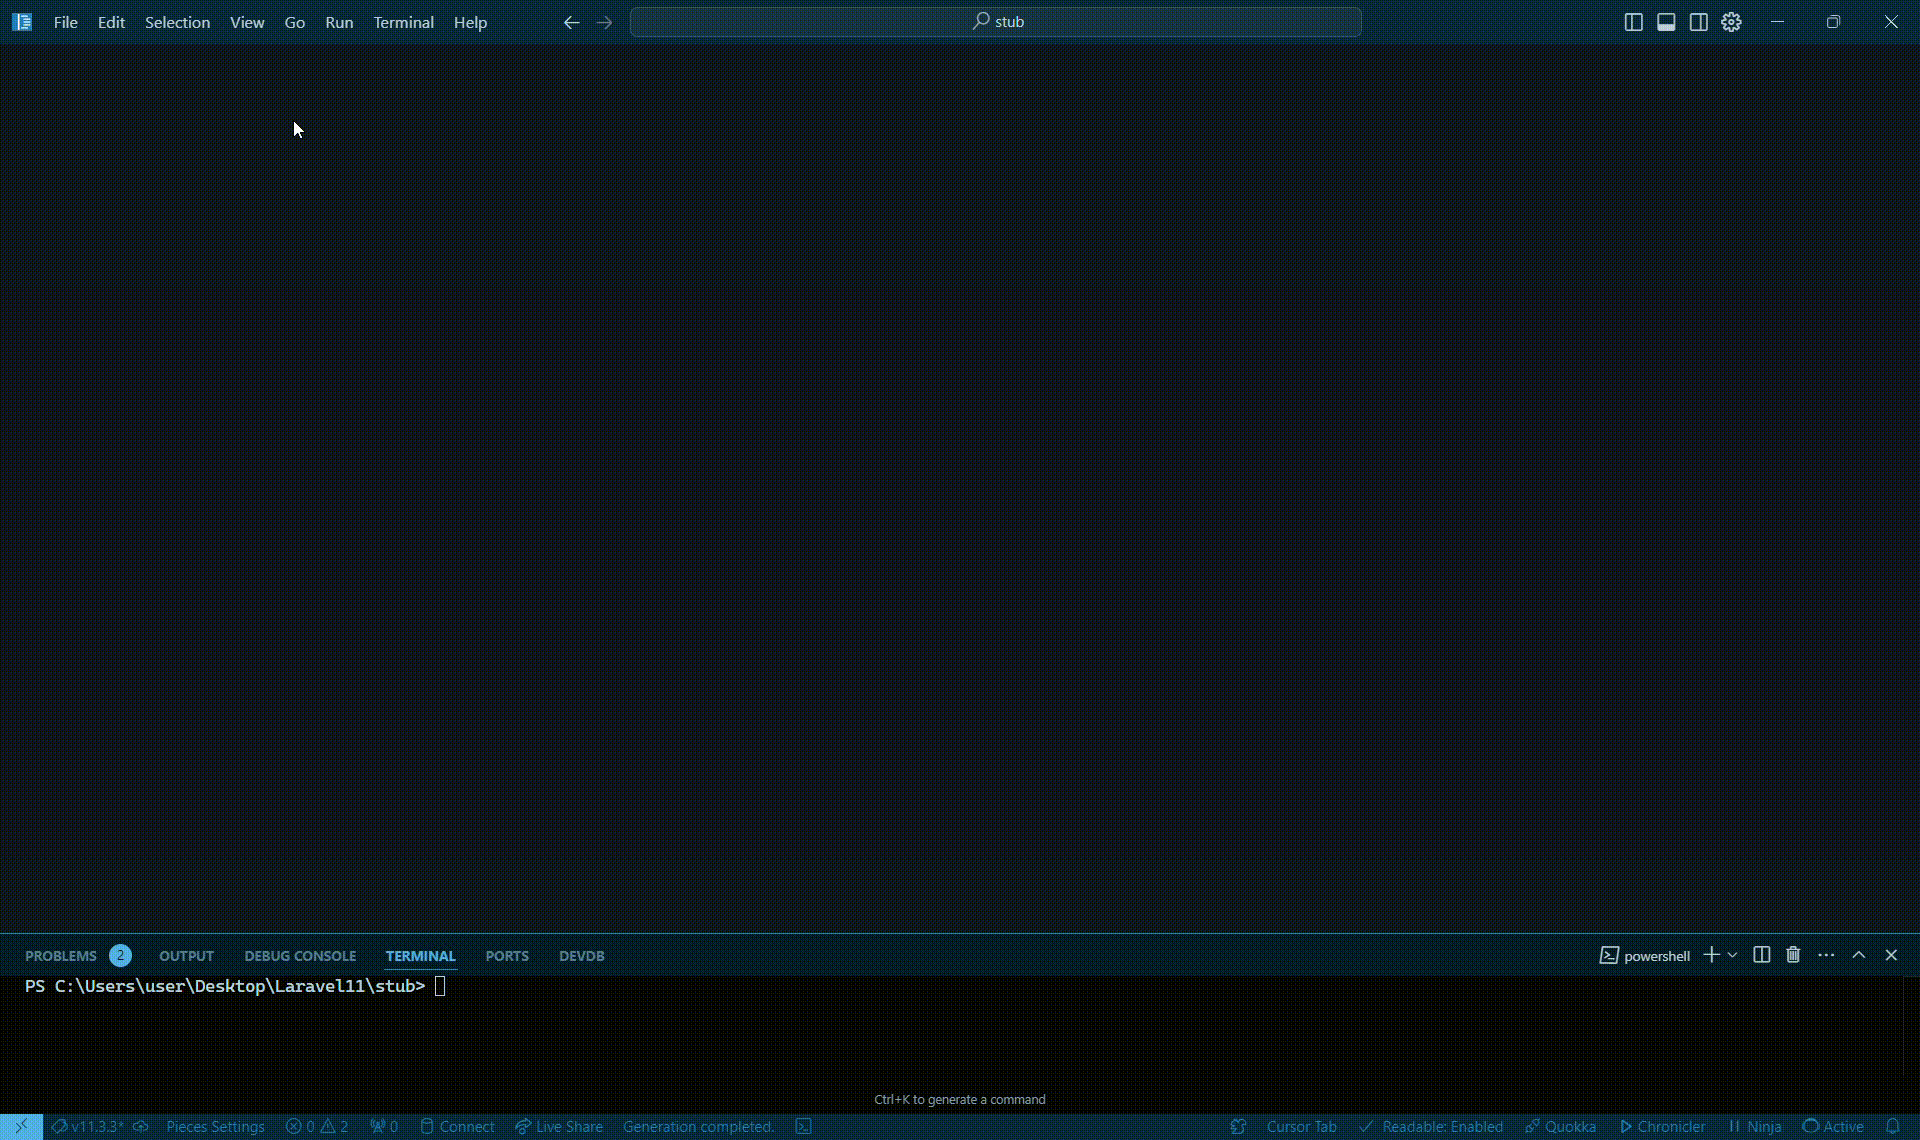Open the Terminal menu
1920x1140 pixels.
(403, 22)
